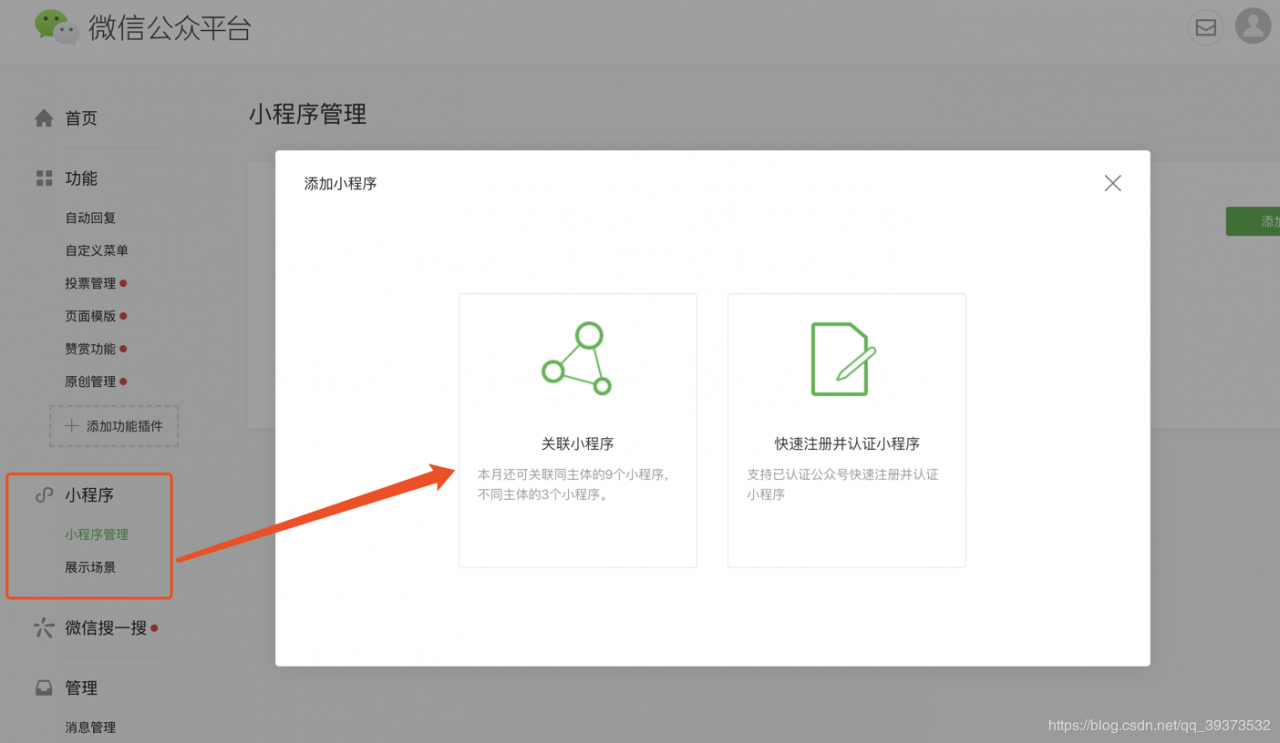1280x743 pixels.
Task: Select 小程序 section heading
Action: tap(89, 495)
